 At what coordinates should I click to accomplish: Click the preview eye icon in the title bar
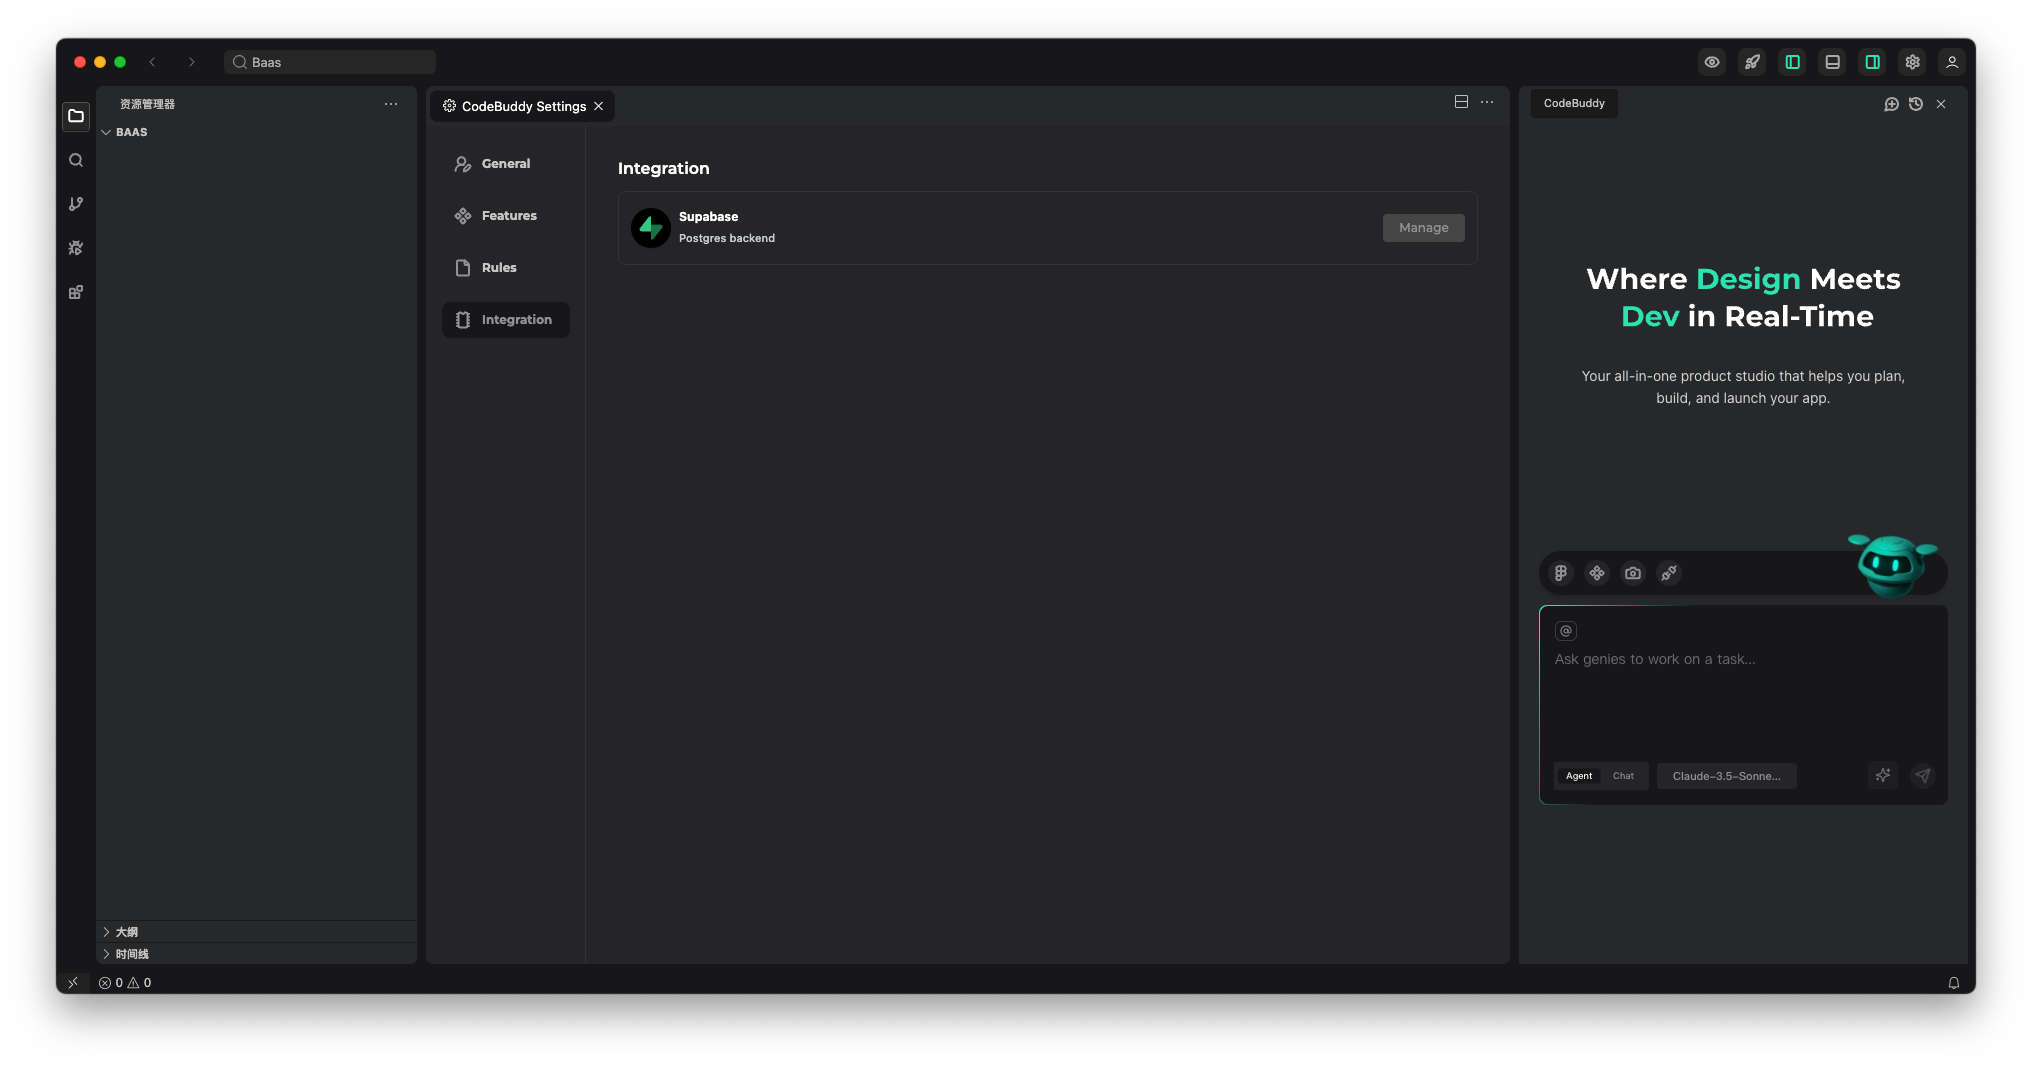point(1712,62)
